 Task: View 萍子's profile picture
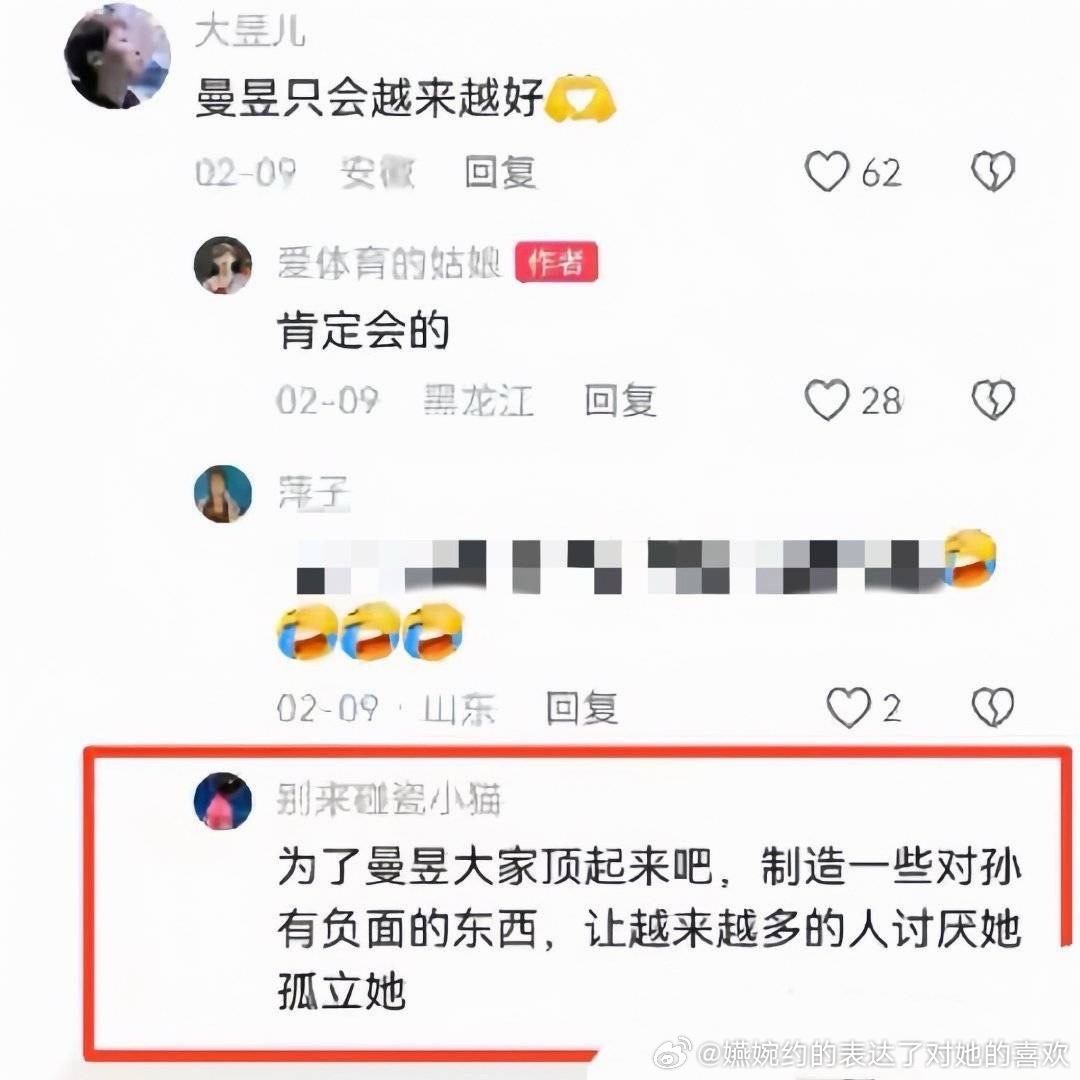click(x=222, y=494)
